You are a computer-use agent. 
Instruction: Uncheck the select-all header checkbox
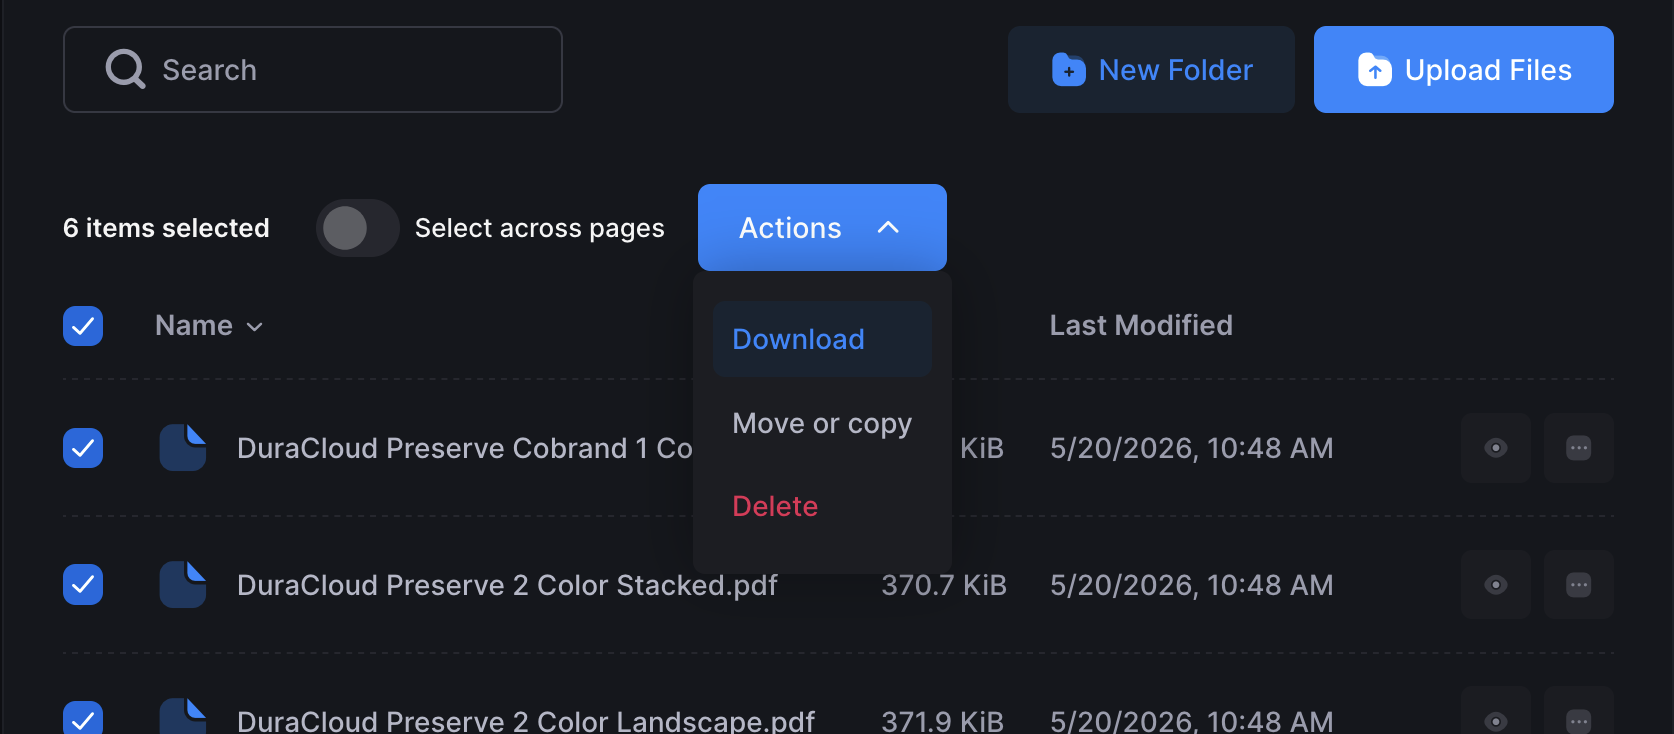[83, 326]
